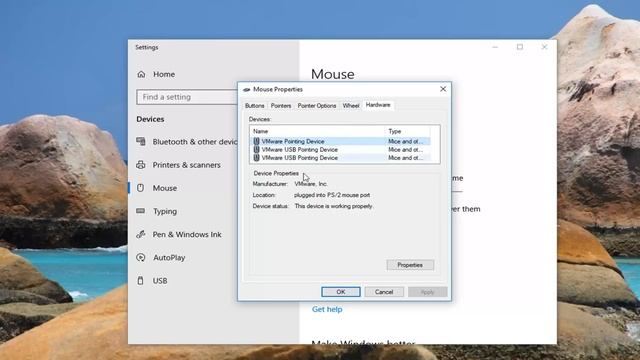This screenshot has height=360, width=640.
Task: Select the USB icon in sidebar
Action: [141, 281]
